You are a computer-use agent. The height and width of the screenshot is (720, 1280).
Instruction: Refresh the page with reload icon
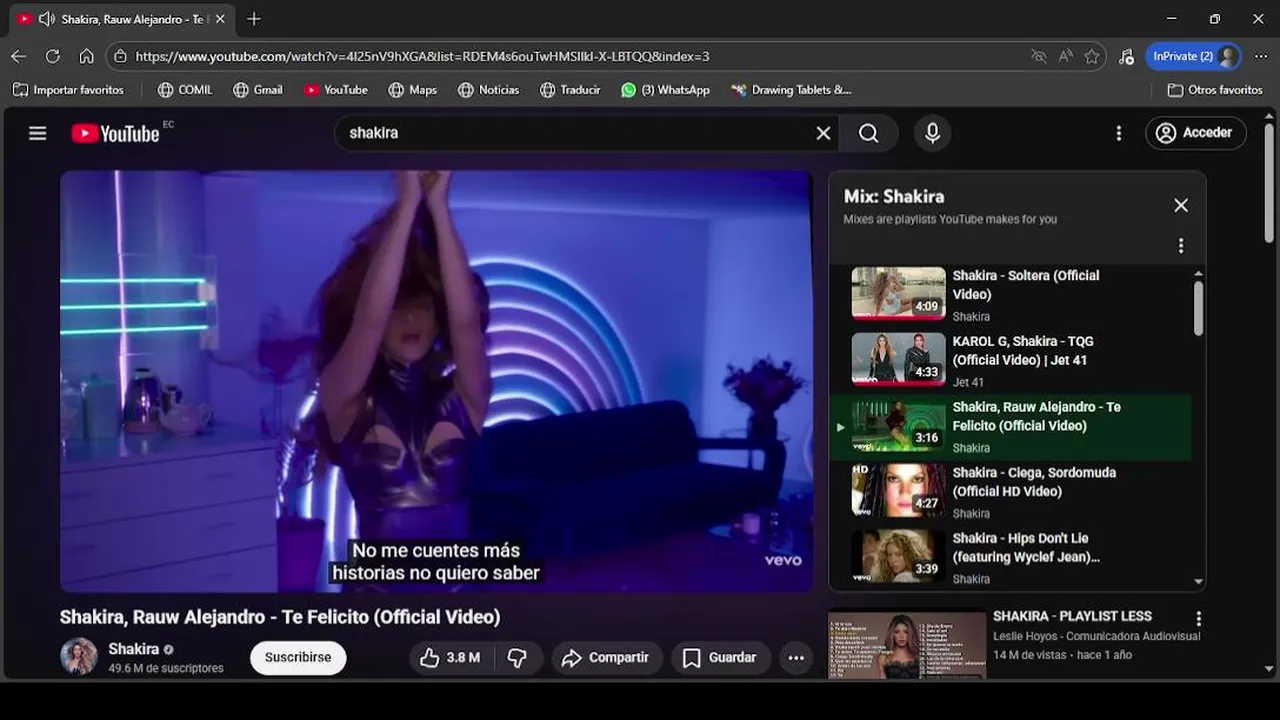[53, 56]
